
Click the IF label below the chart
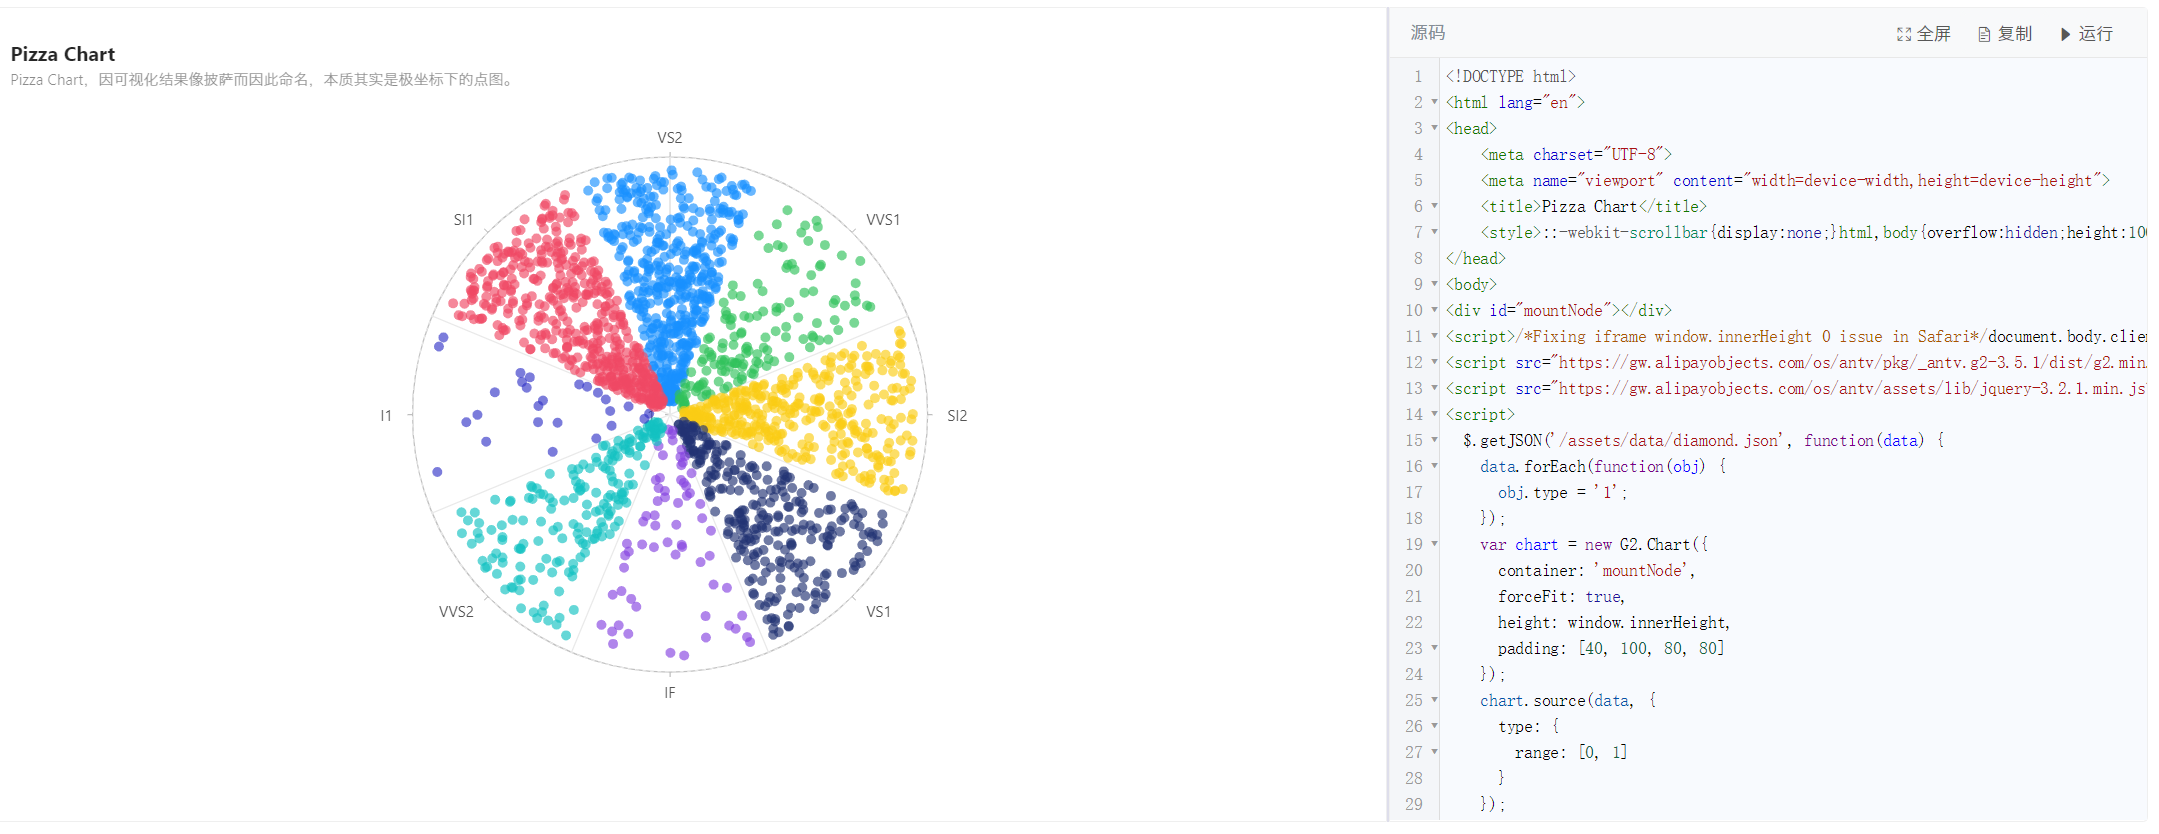point(669,692)
